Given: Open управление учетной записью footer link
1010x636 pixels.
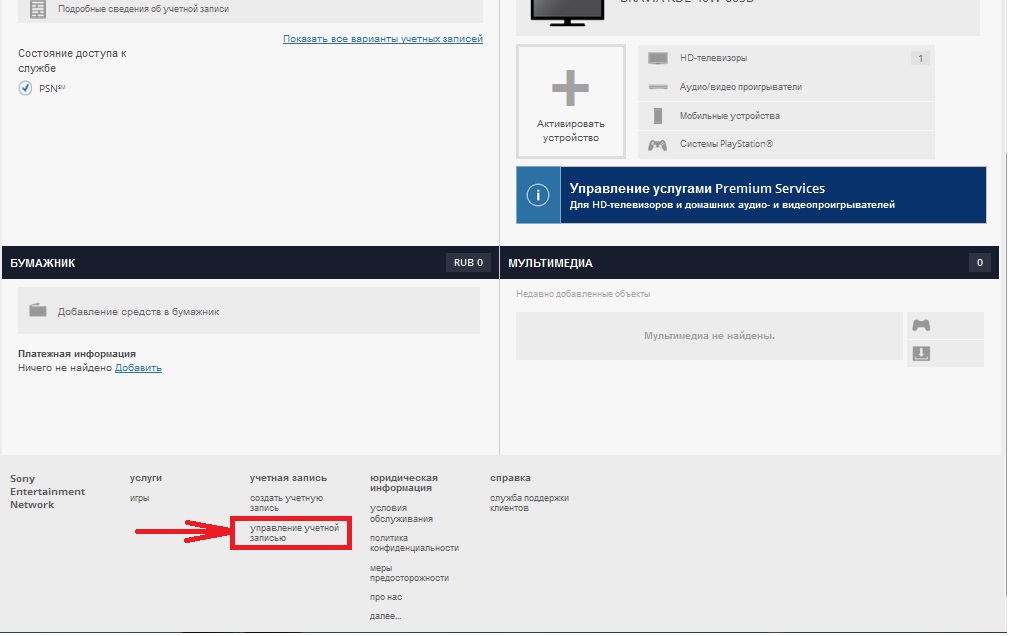Looking at the screenshot, I should 294,532.
